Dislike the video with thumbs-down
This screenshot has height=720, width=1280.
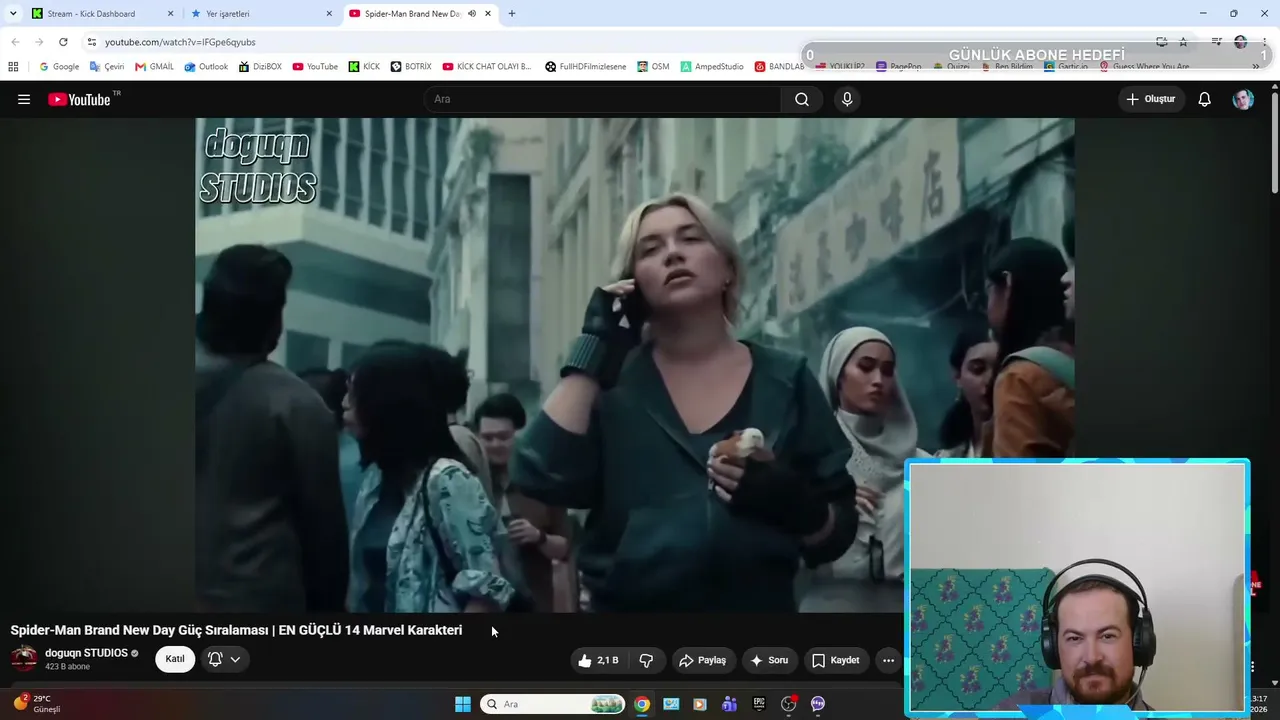[646, 660]
